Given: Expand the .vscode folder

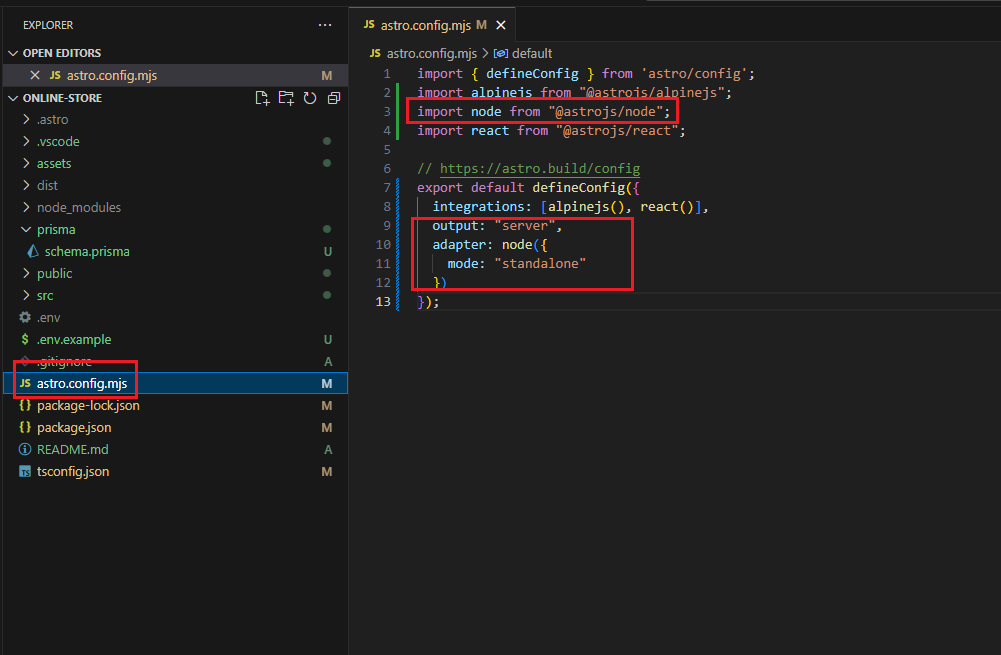Looking at the screenshot, I should tap(26, 141).
